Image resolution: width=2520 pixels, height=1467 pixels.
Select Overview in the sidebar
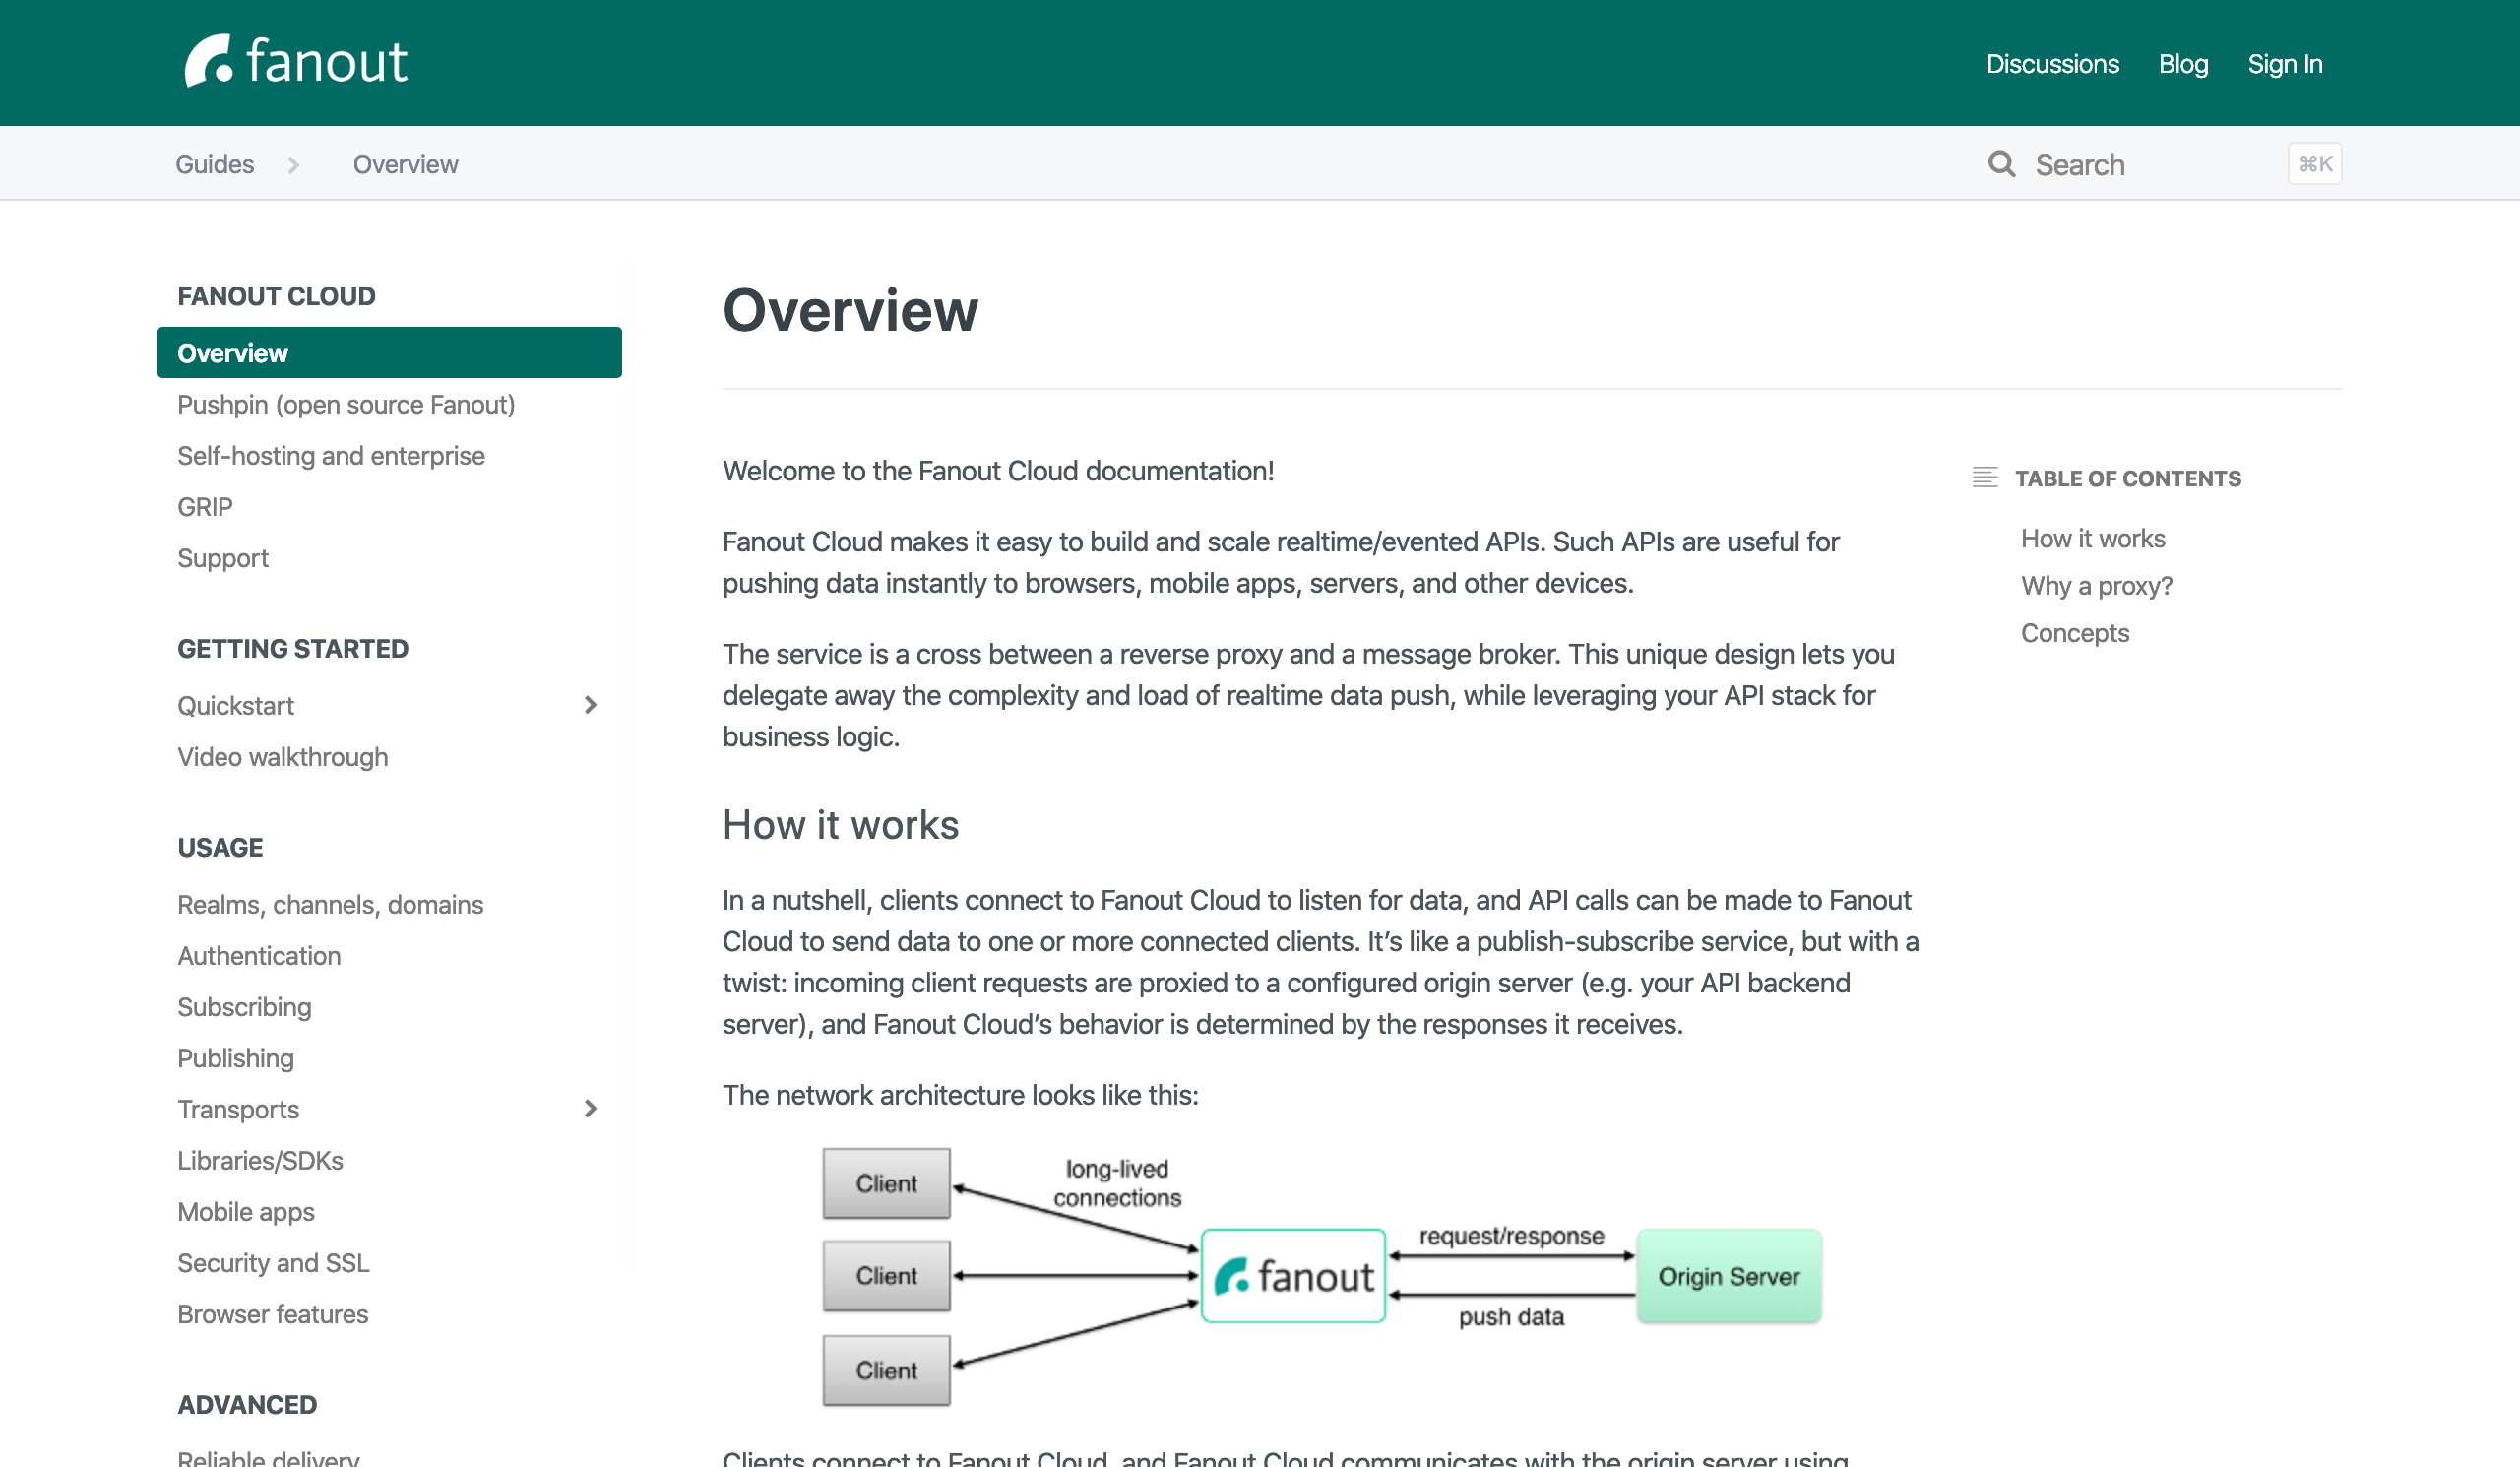tap(389, 352)
